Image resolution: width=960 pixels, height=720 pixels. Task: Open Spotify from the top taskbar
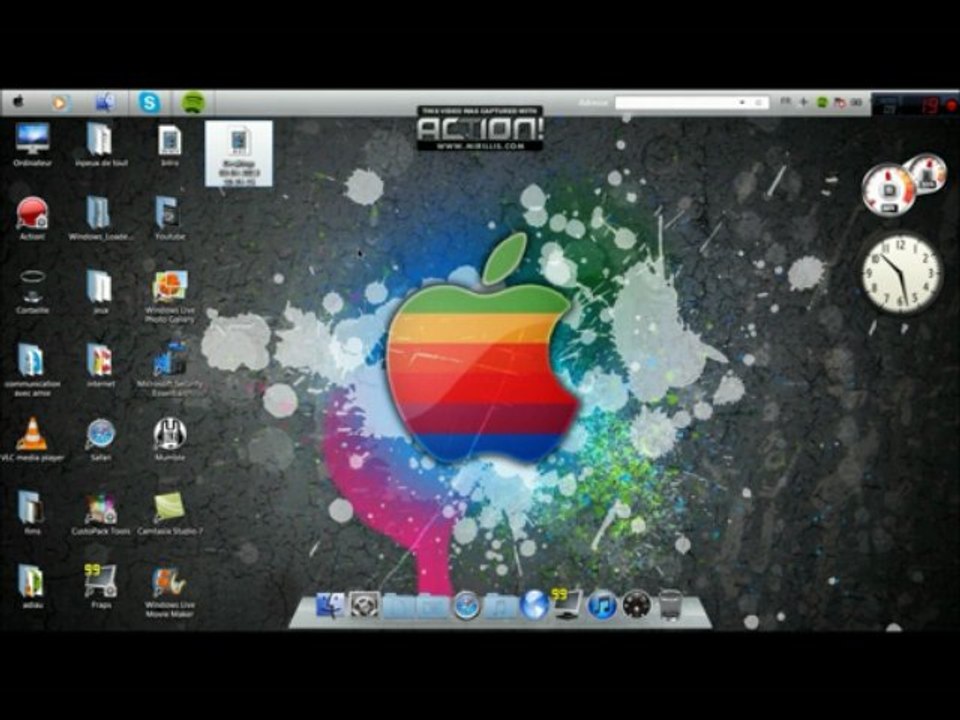point(194,102)
